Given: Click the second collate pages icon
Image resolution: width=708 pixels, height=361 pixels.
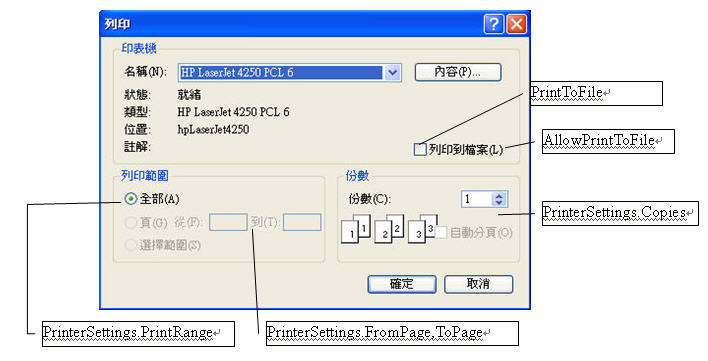Looking at the screenshot, I should pyautogui.click(x=389, y=229).
